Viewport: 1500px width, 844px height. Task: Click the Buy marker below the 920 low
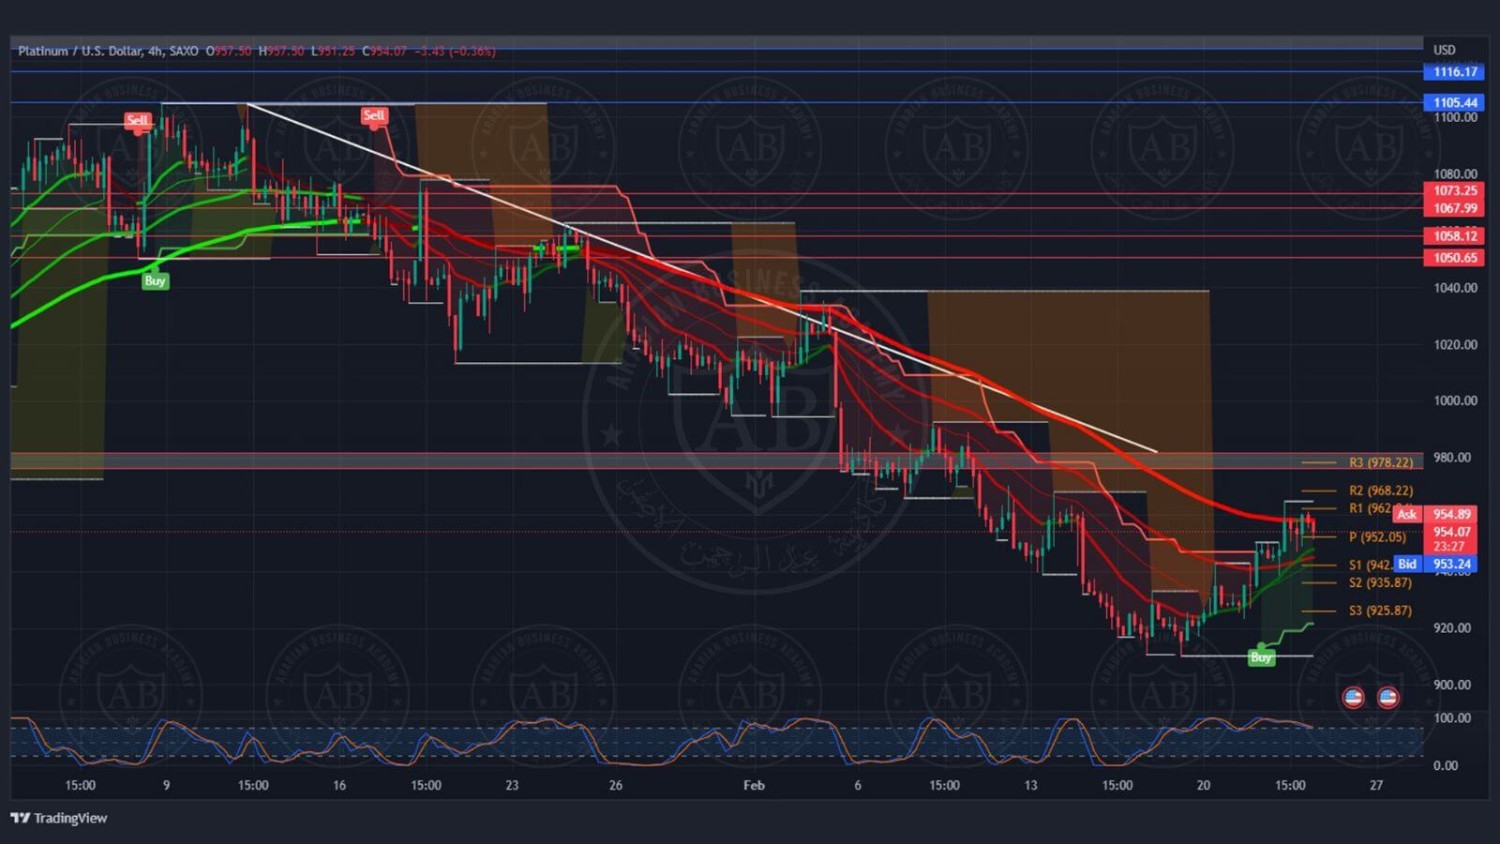point(1261,657)
